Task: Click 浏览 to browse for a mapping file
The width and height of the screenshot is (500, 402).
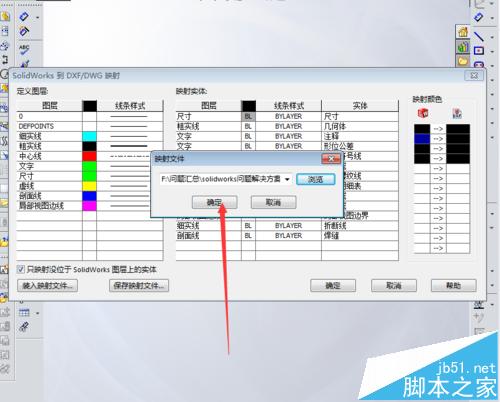Action: pyautogui.click(x=315, y=179)
